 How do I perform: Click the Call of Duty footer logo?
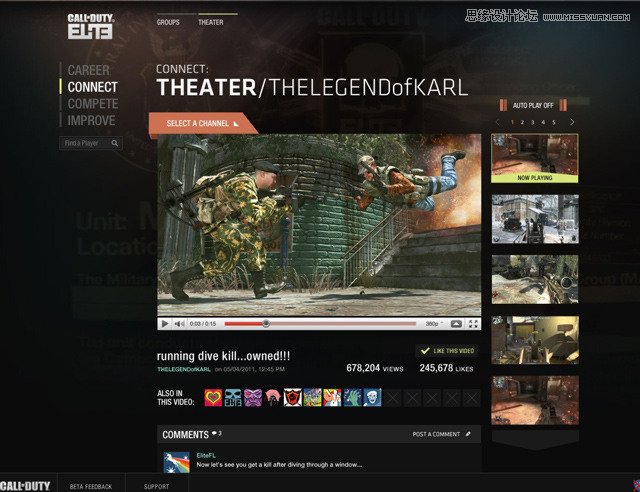pyautogui.click(x=25, y=486)
